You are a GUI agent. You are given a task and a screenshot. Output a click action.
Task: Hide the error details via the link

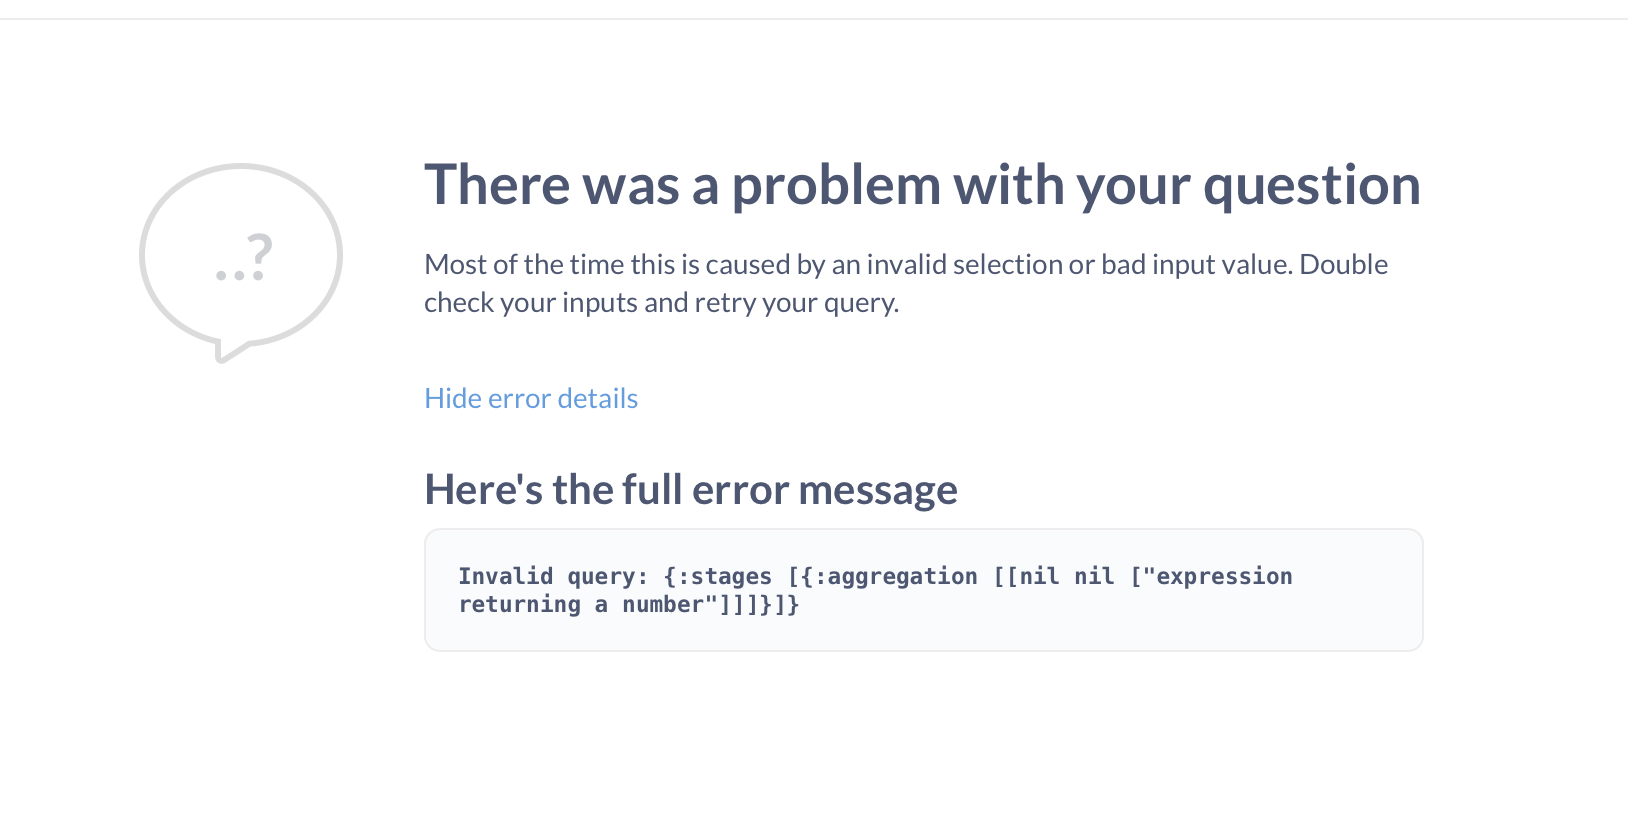click(531, 398)
